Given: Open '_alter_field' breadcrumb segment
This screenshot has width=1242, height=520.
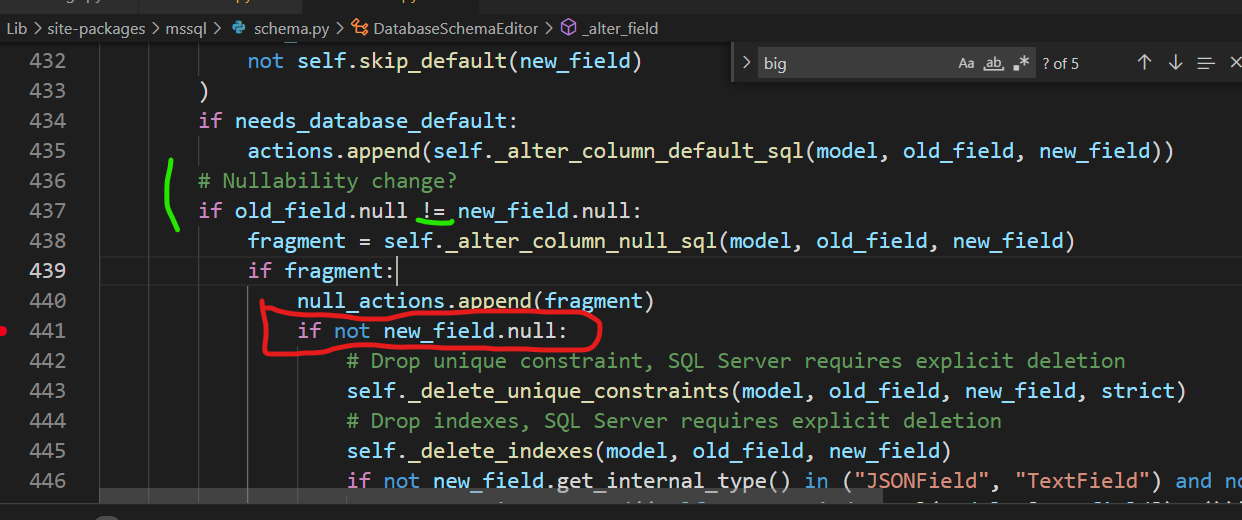Looking at the screenshot, I should [x=621, y=28].
